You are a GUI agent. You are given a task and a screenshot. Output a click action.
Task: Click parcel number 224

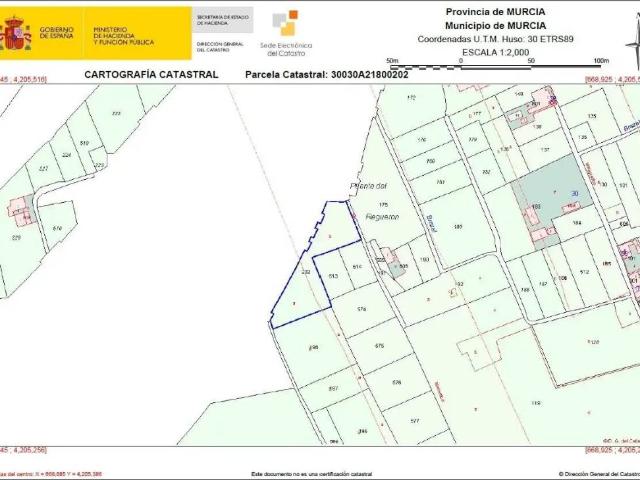pos(66,155)
